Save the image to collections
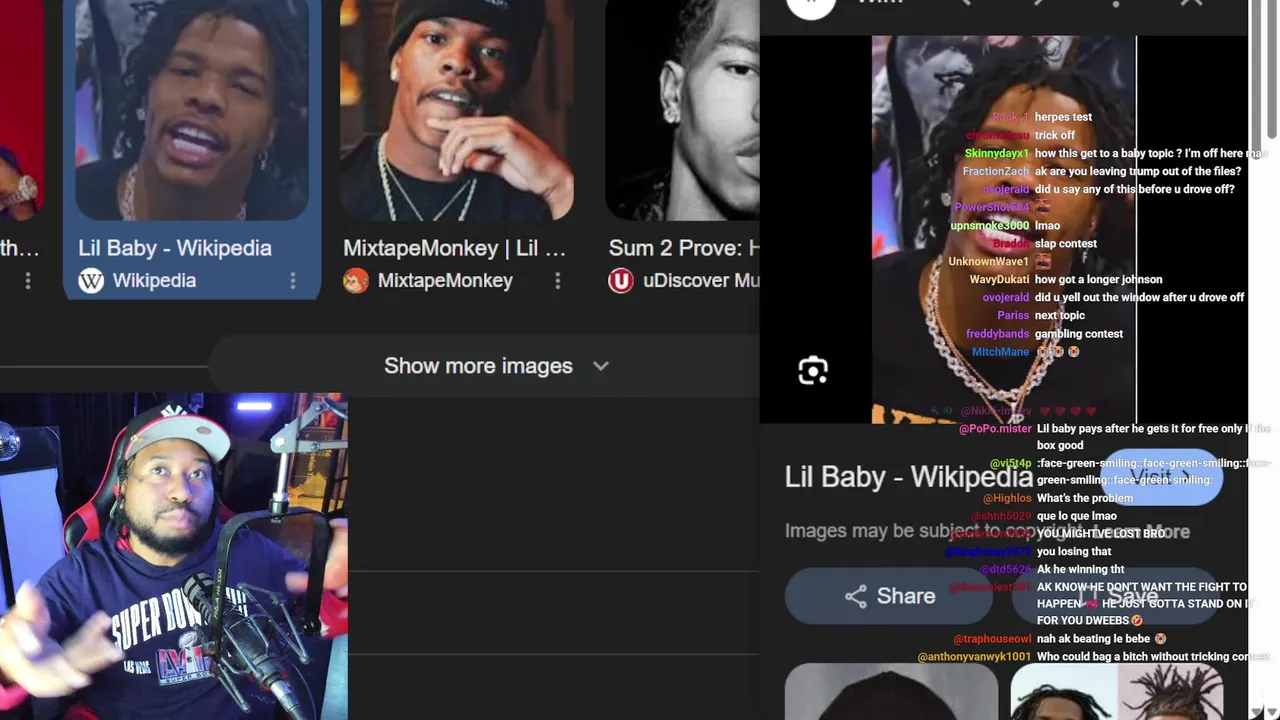 (x=1118, y=596)
